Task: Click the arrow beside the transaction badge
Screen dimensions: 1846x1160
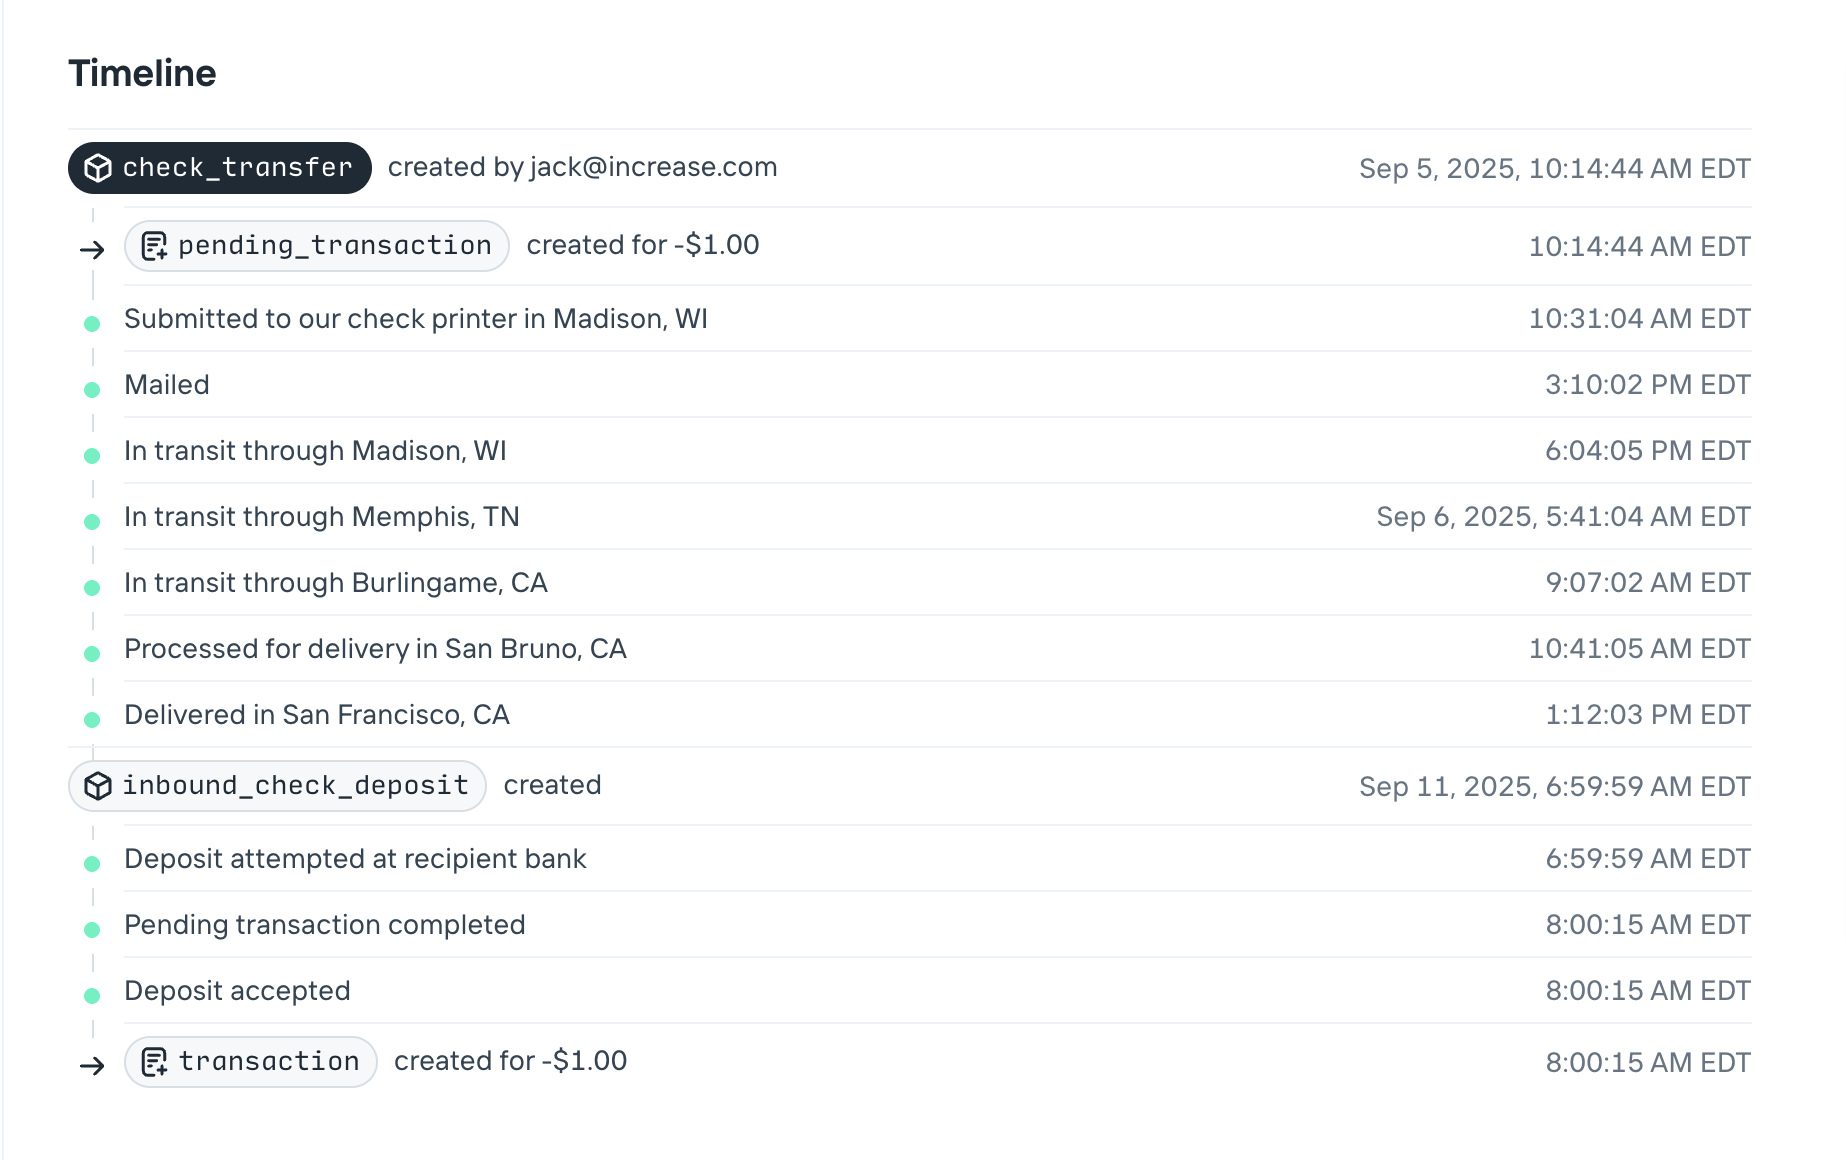Action: point(92,1065)
